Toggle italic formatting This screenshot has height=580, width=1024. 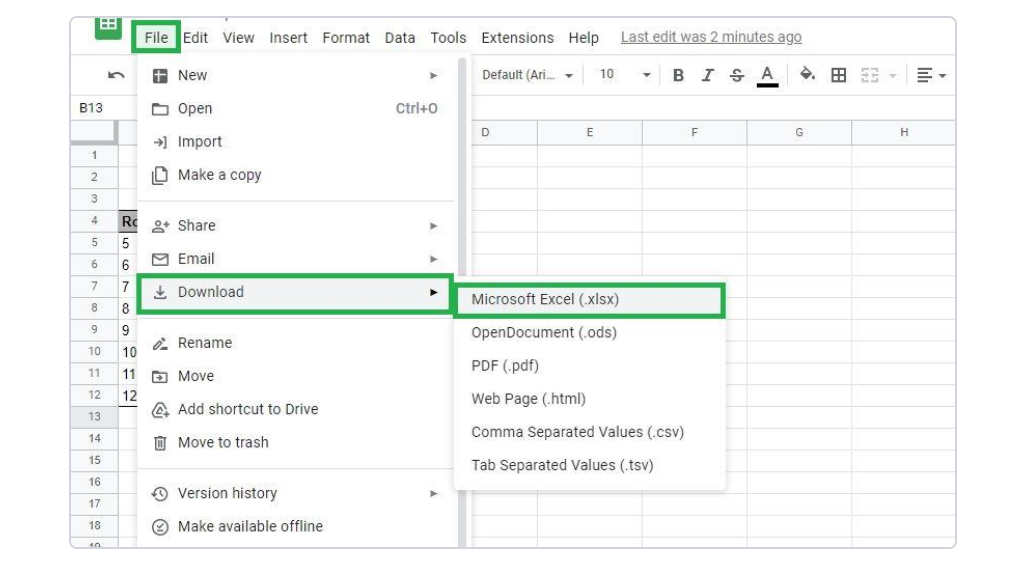[707, 76]
